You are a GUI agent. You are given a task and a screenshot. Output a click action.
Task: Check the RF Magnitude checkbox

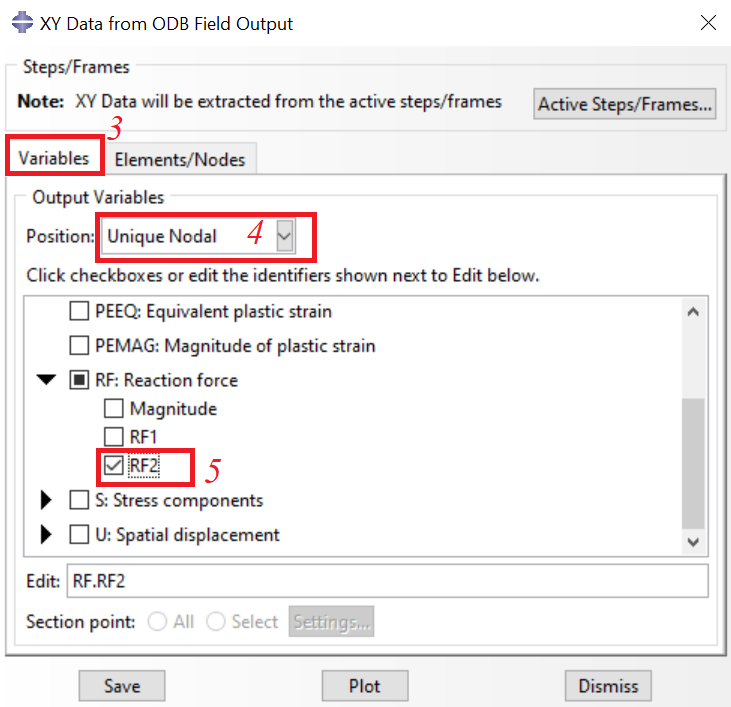(x=114, y=408)
